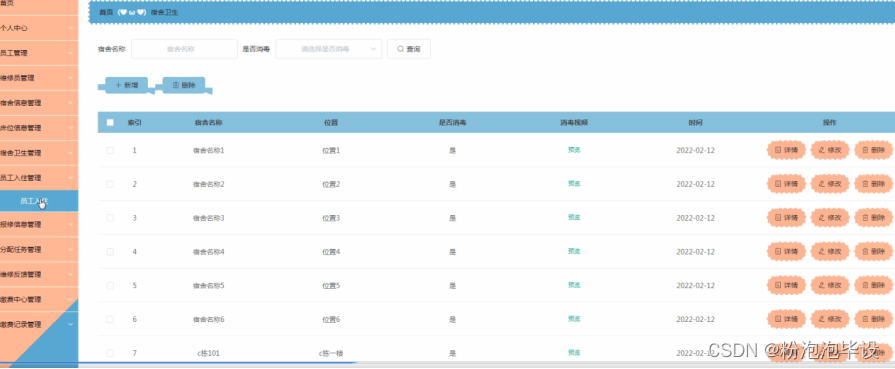Screen dimensions: 895x369
Task: View 详情 for the 宿舍名称3 row
Action: point(787,218)
